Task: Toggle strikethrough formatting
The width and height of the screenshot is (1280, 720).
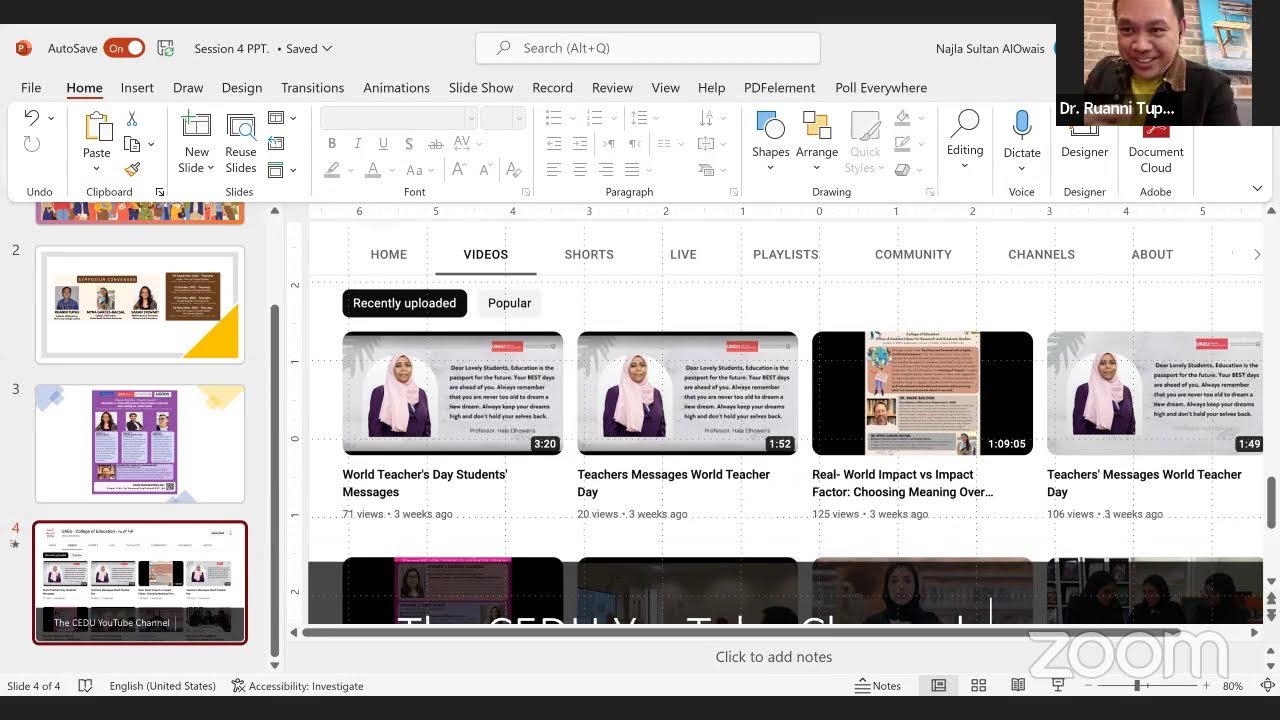Action: click(x=435, y=144)
